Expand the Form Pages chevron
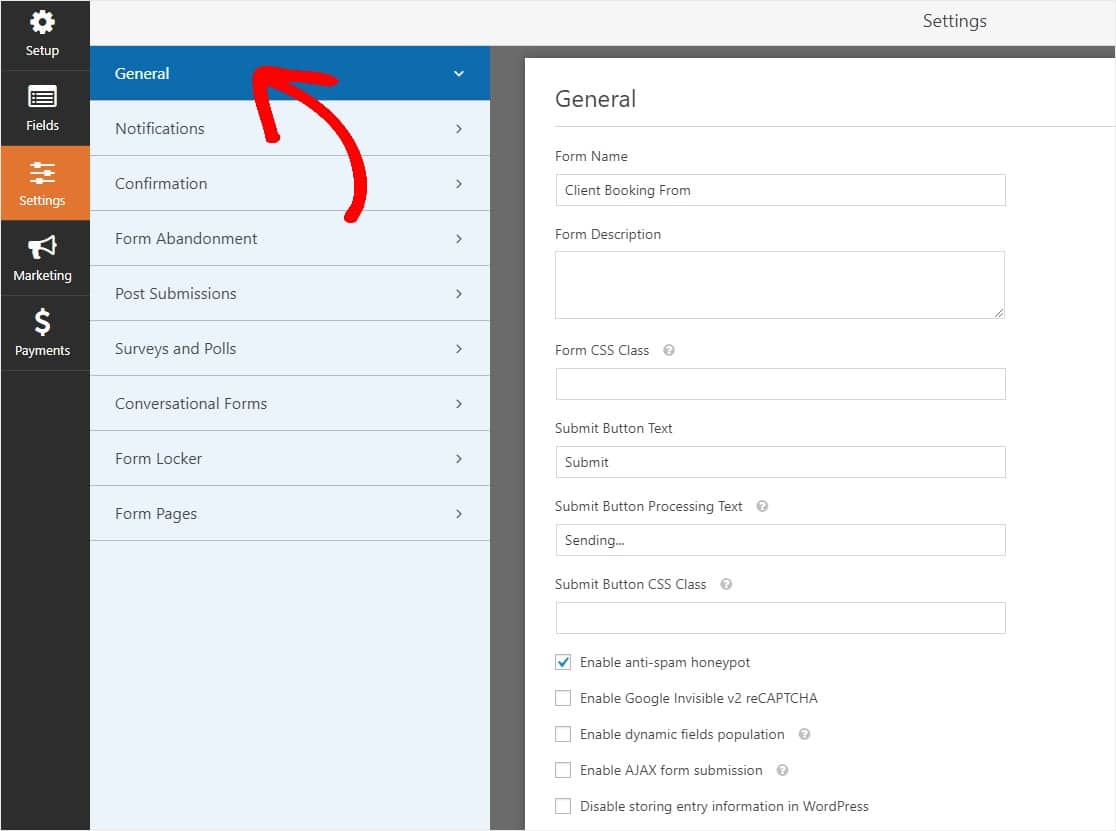Image resolution: width=1116 pixels, height=831 pixels. click(458, 514)
